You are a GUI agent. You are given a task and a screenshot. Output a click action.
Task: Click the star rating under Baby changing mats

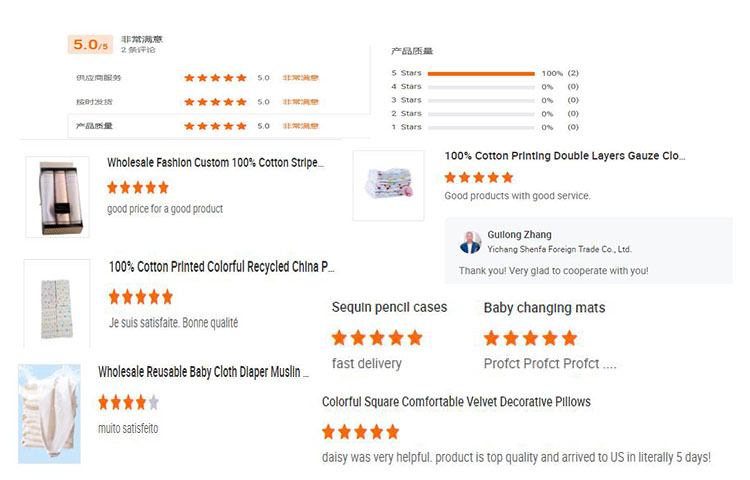coord(530,338)
